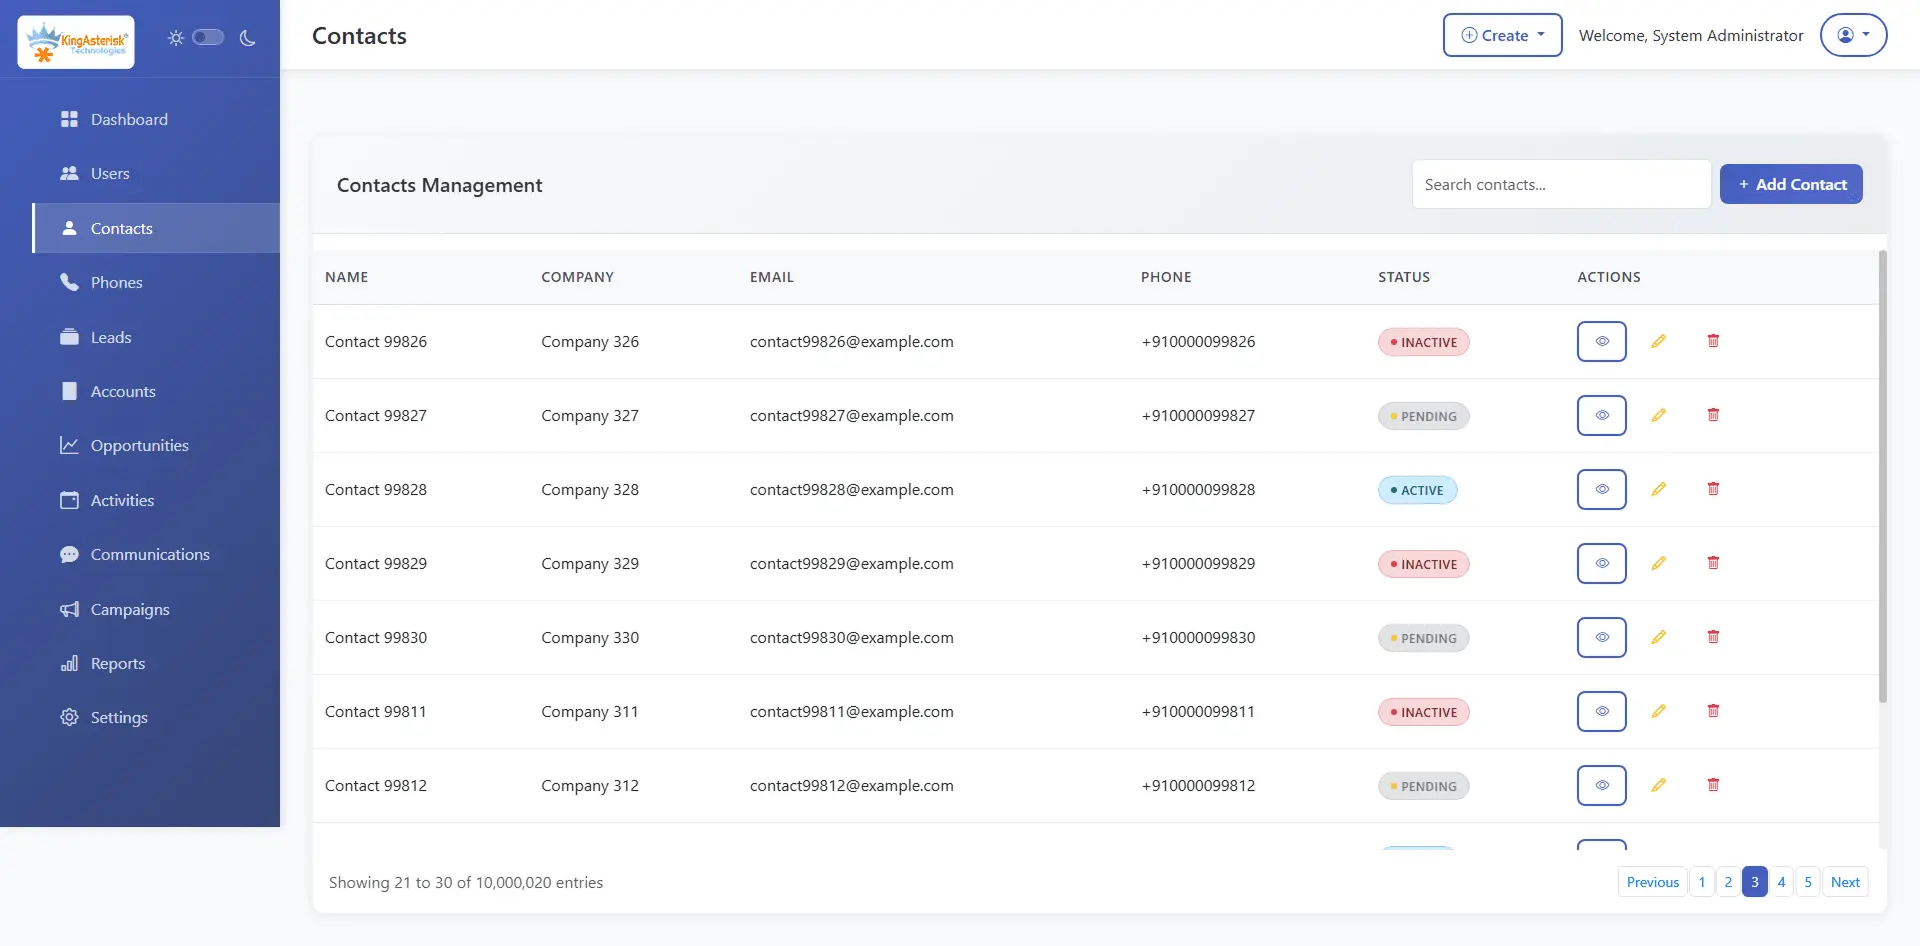
Task: Click the Search contacts field
Action: click(1561, 184)
